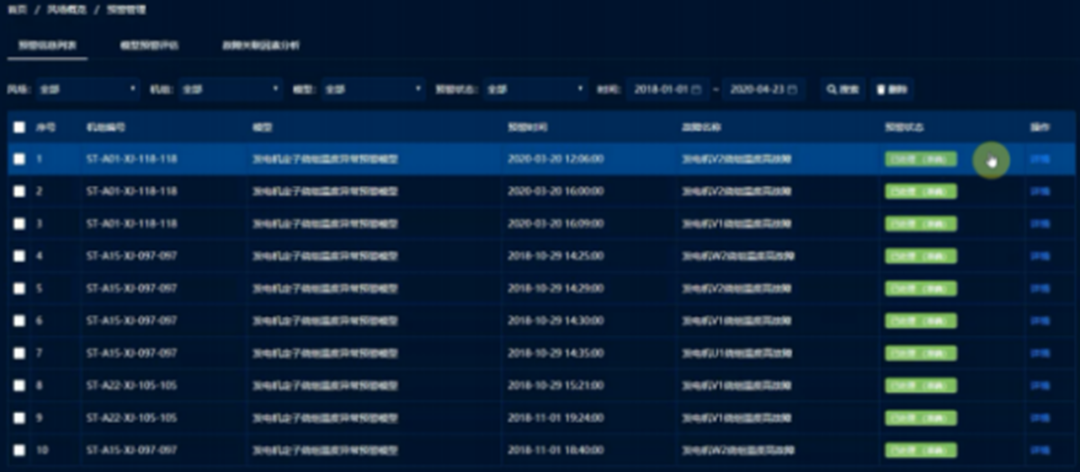Screen dimensions: 1080x472
Task: Click the magnifier search button
Action: pyautogui.click(x=842, y=90)
